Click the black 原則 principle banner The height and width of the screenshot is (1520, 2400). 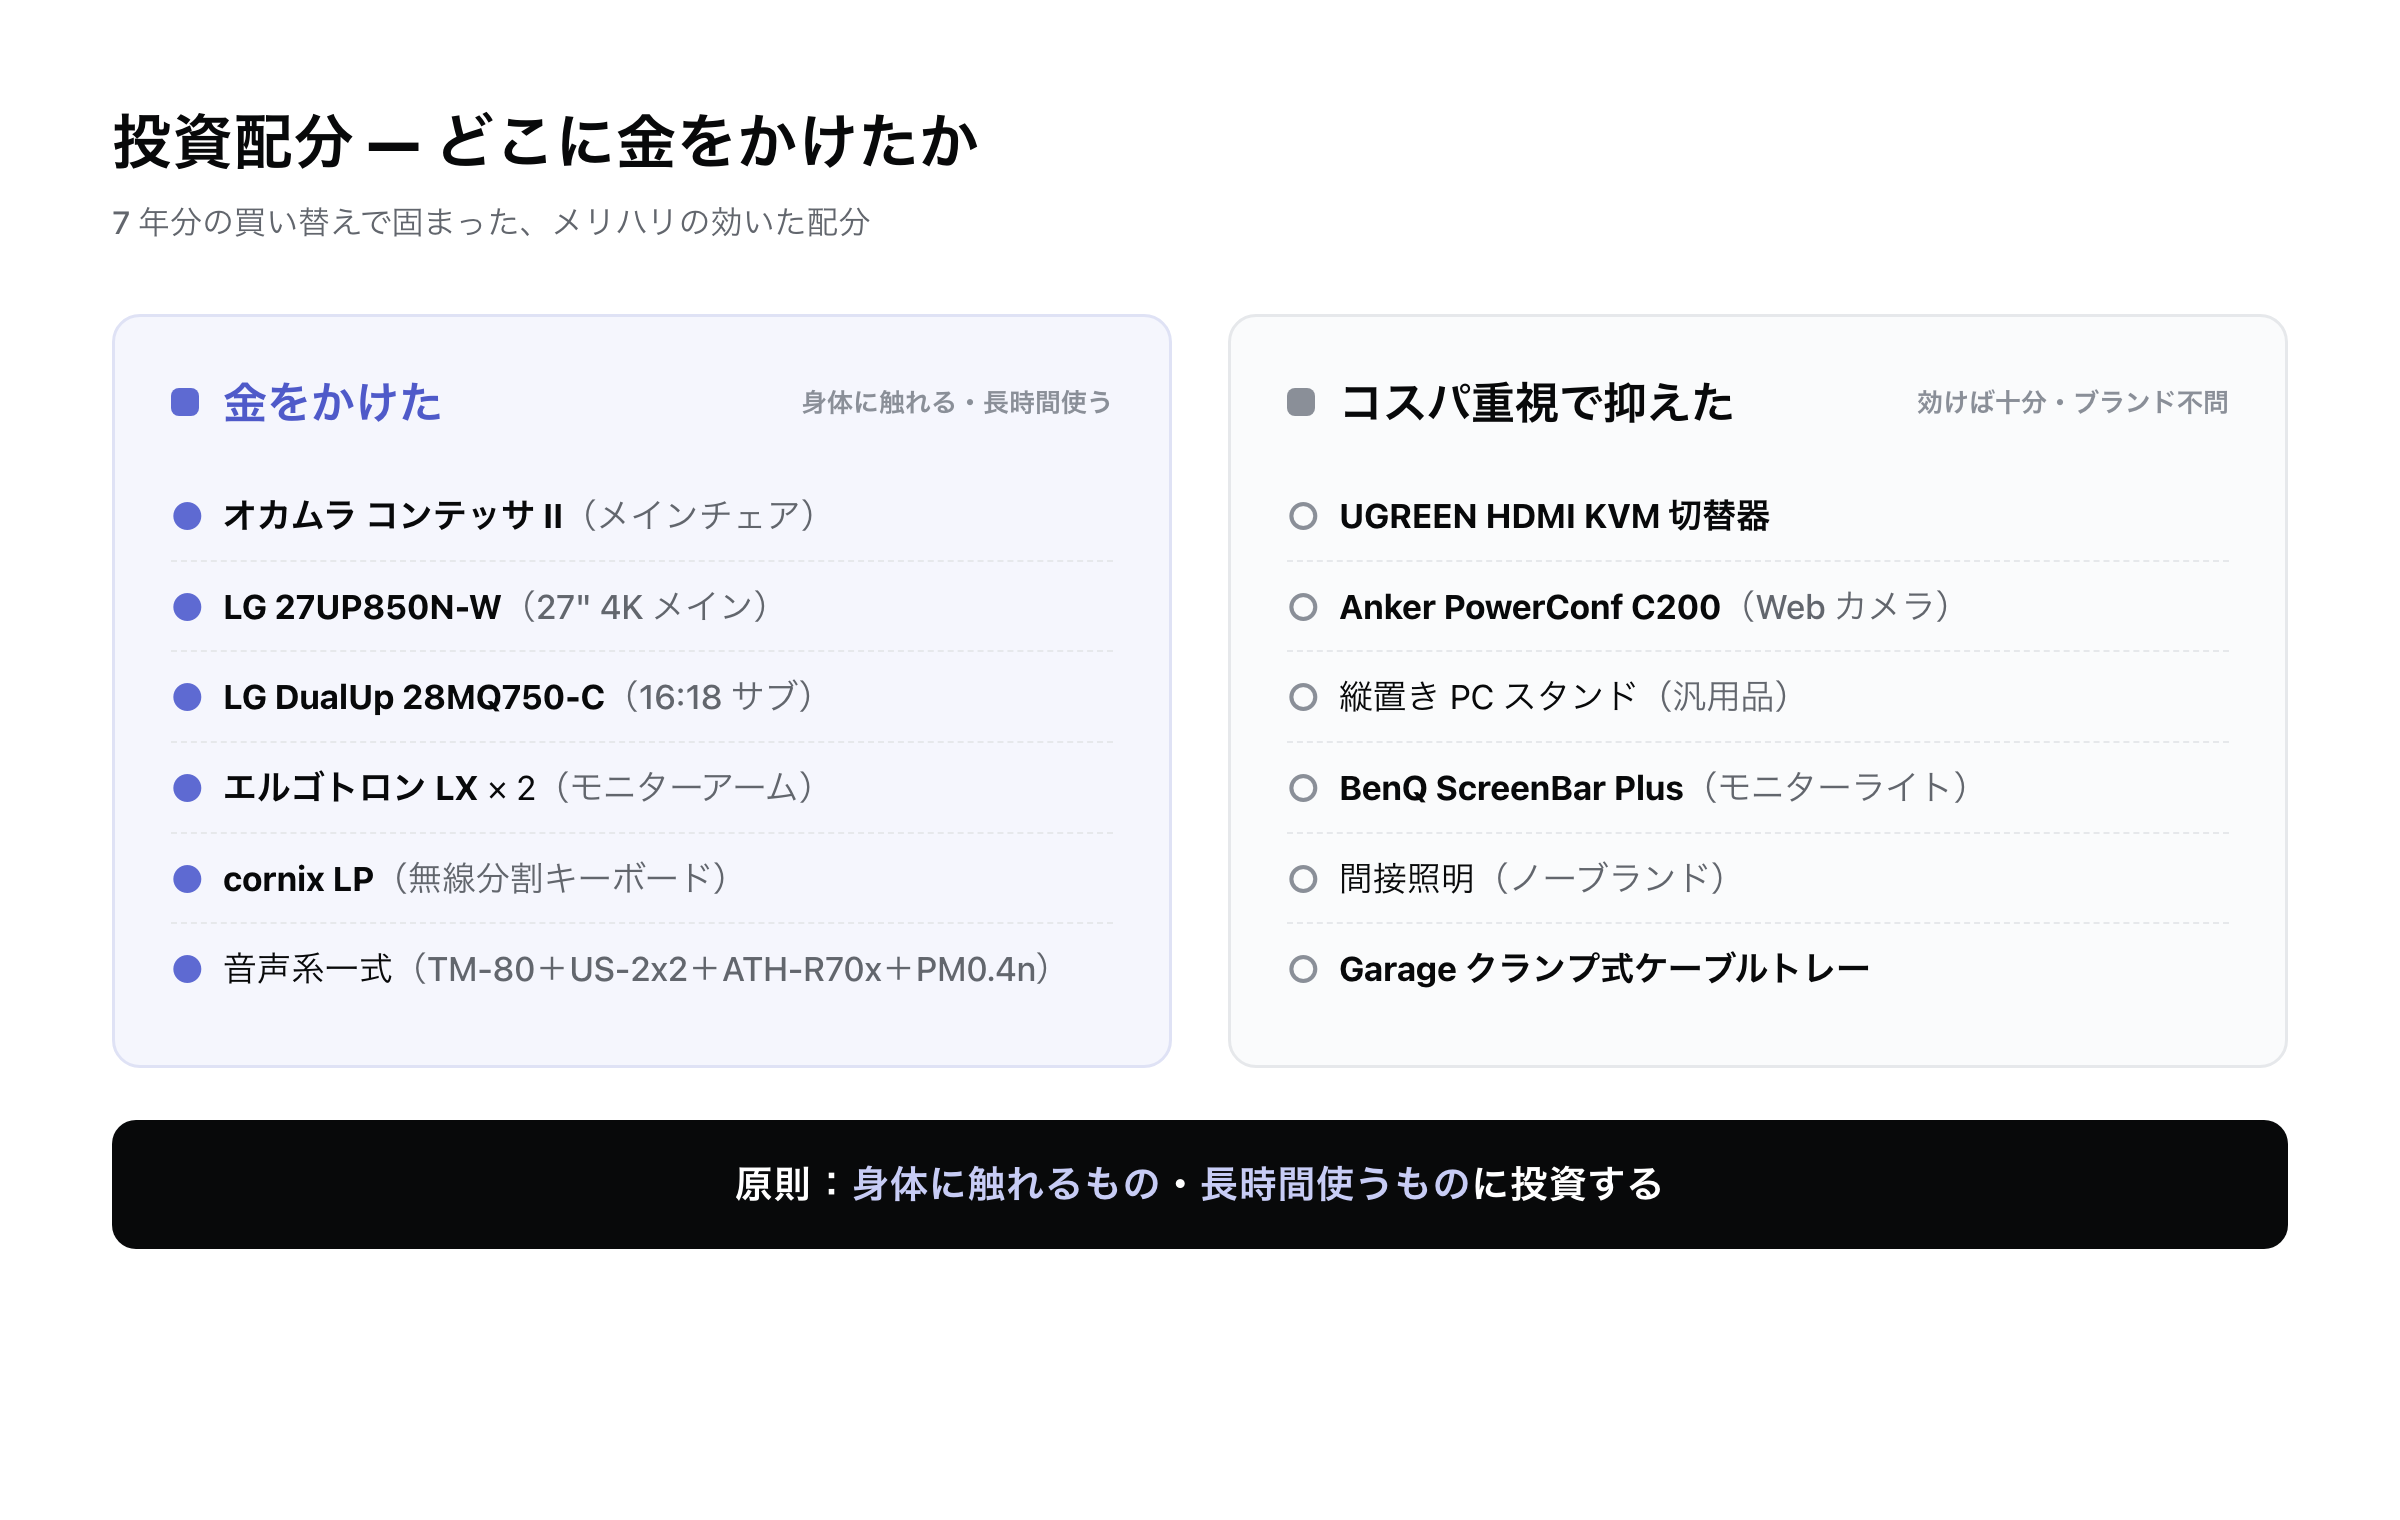pyautogui.click(x=1200, y=1184)
